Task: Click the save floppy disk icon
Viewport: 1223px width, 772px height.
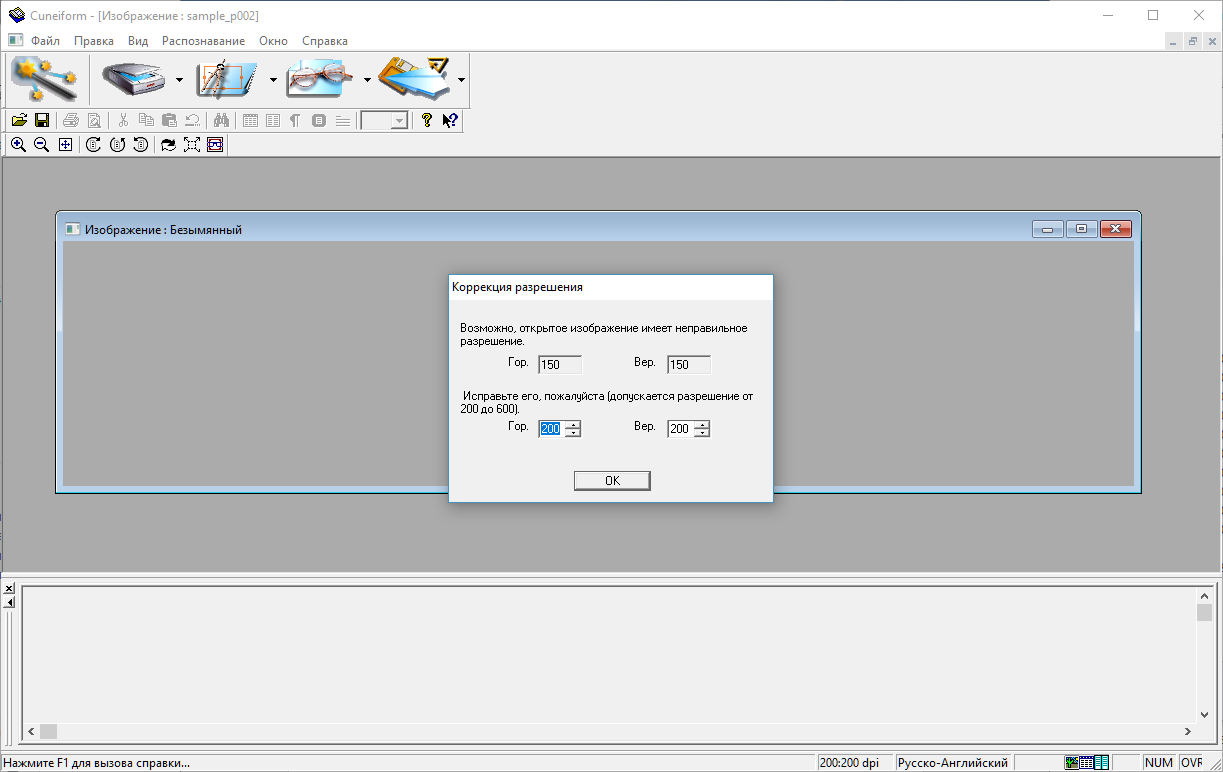Action: (x=42, y=120)
